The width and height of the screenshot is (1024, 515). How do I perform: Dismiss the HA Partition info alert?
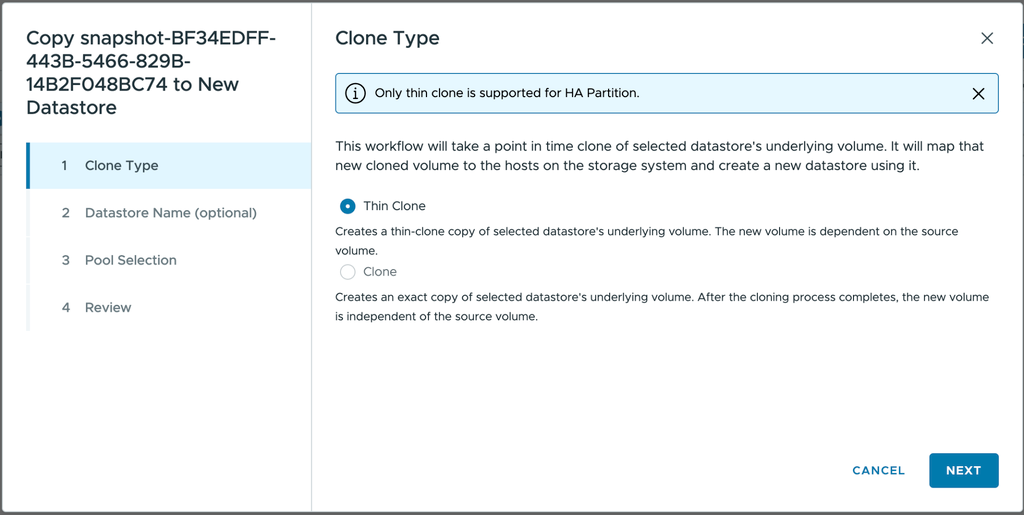click(978, 94)
